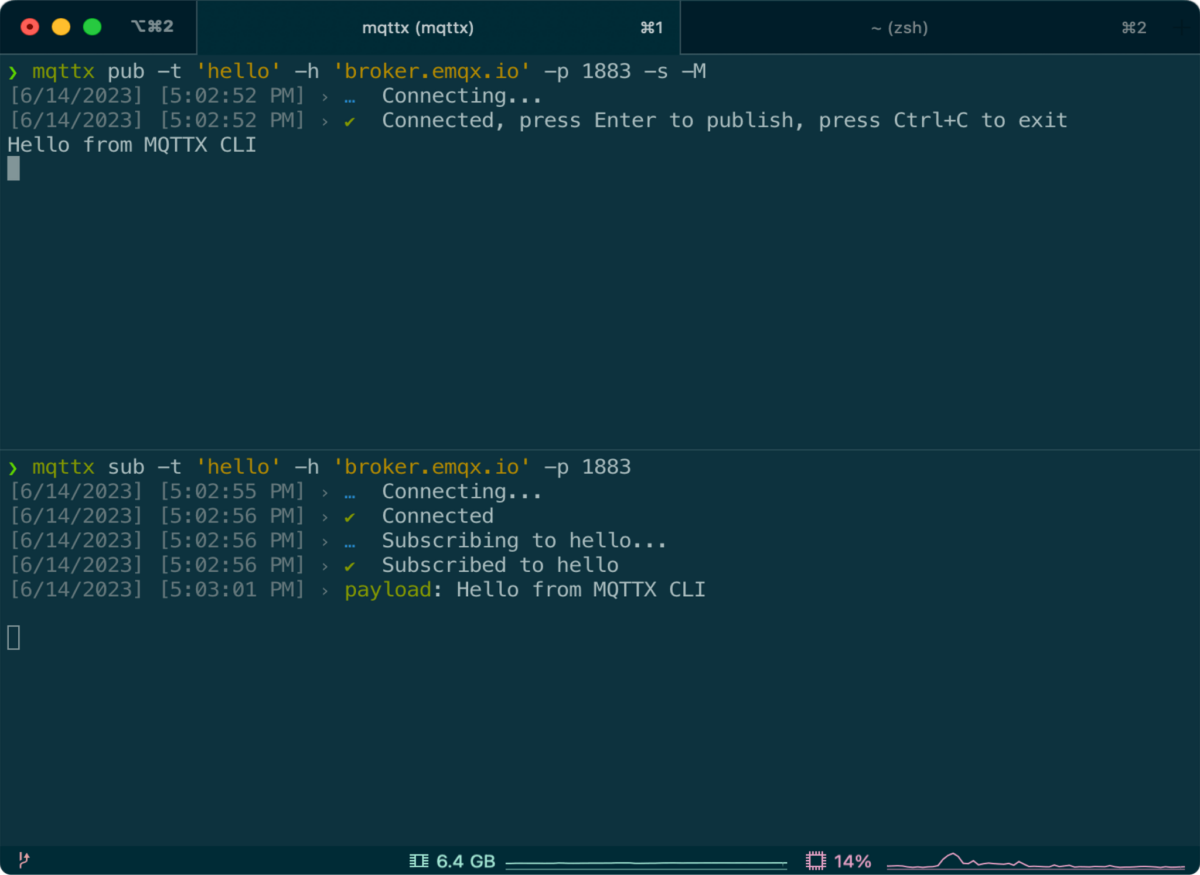Image resolution: width=1200 pixels, height=875 pixels.
Task: Click the 14% CPU usage value
Action: point(853,861)
